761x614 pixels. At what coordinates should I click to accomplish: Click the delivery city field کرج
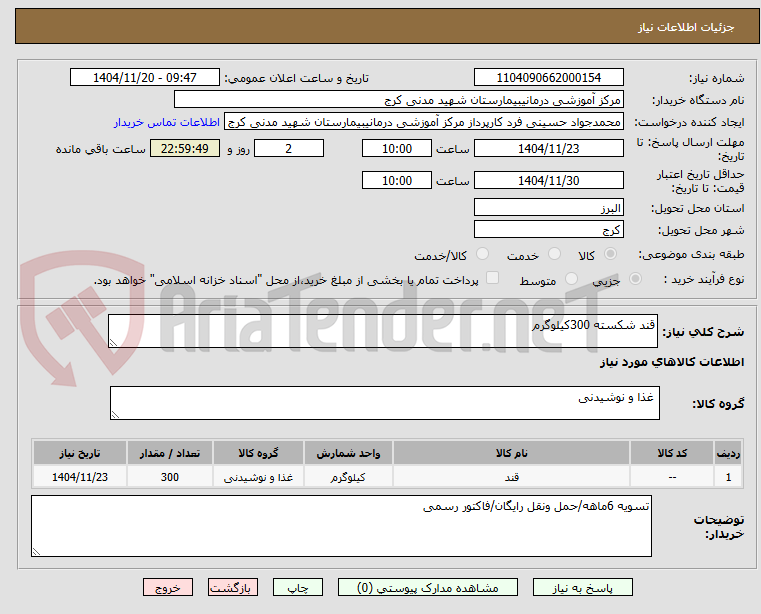point(548,229)
